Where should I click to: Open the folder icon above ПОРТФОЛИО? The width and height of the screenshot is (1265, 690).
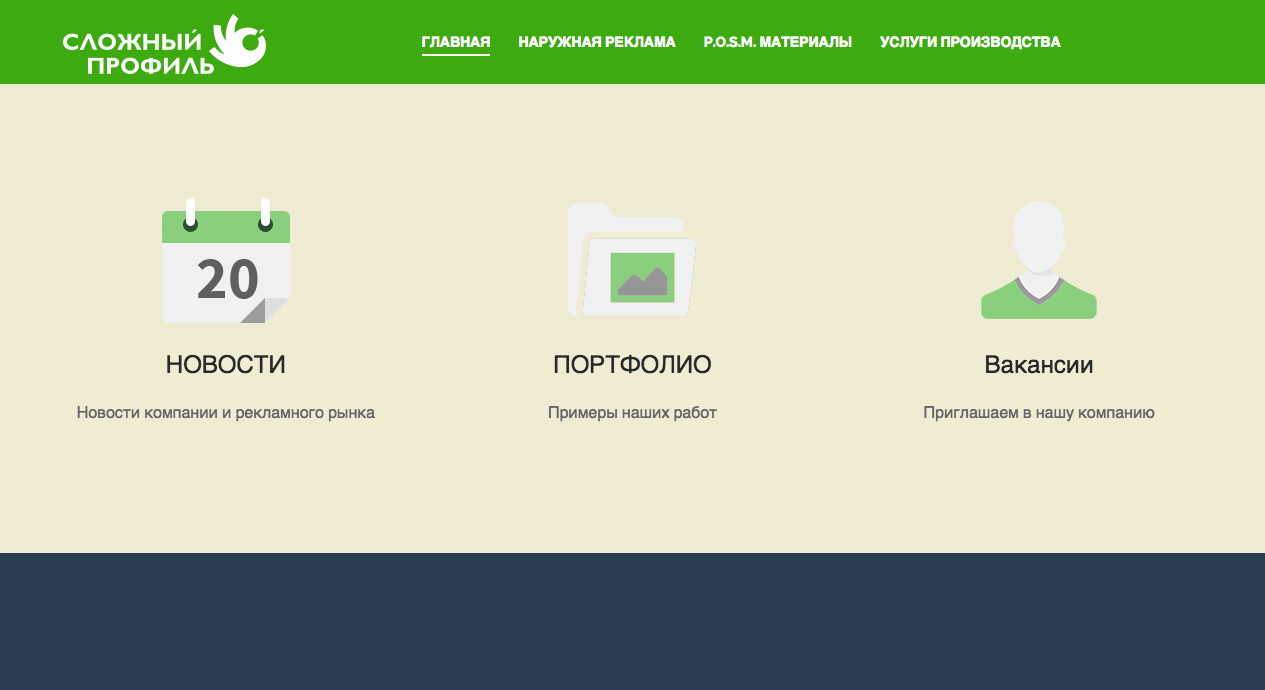(630, 260)
